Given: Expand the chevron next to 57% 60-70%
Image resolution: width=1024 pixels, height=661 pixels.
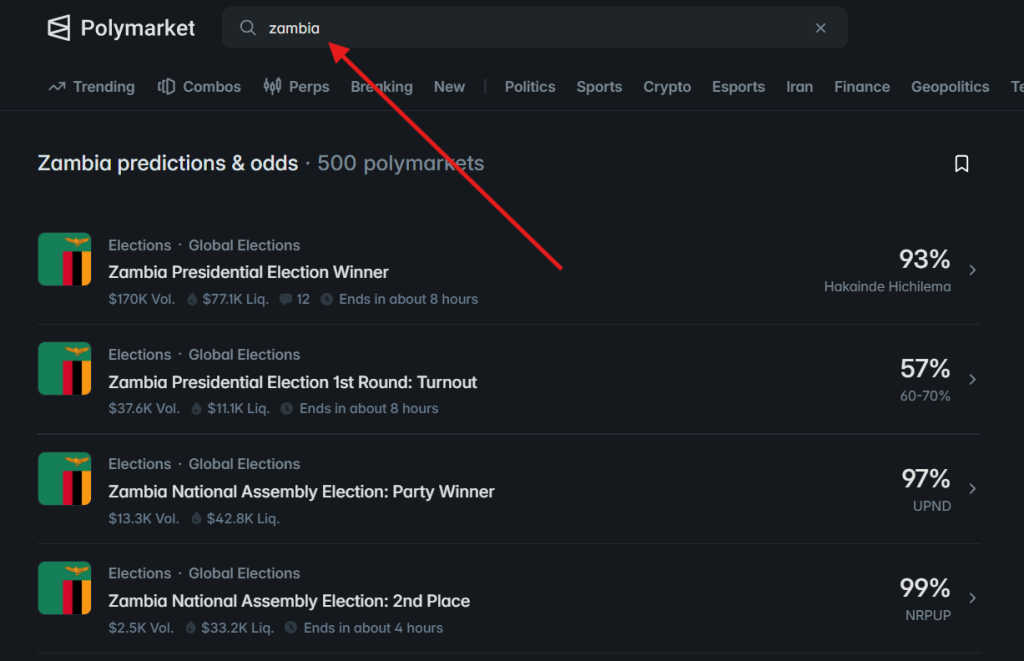Looking at the screenshot, I should click(x=972, y=379).
